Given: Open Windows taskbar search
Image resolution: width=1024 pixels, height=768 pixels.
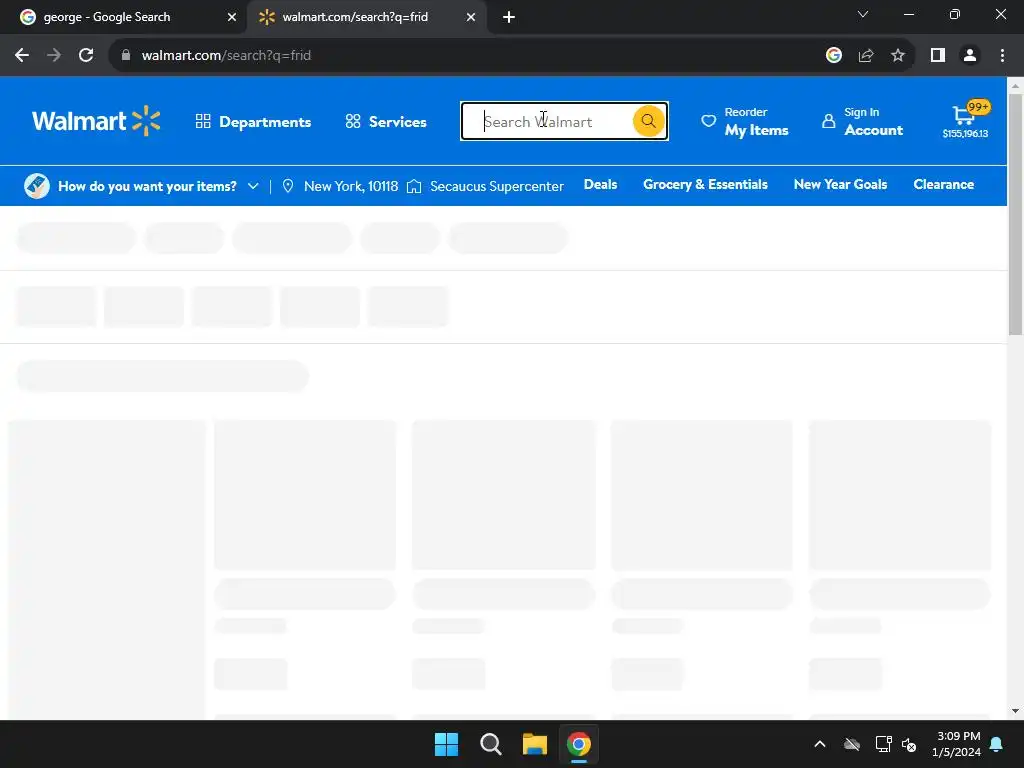Looking at the screenshot, I should click(490, 744).
